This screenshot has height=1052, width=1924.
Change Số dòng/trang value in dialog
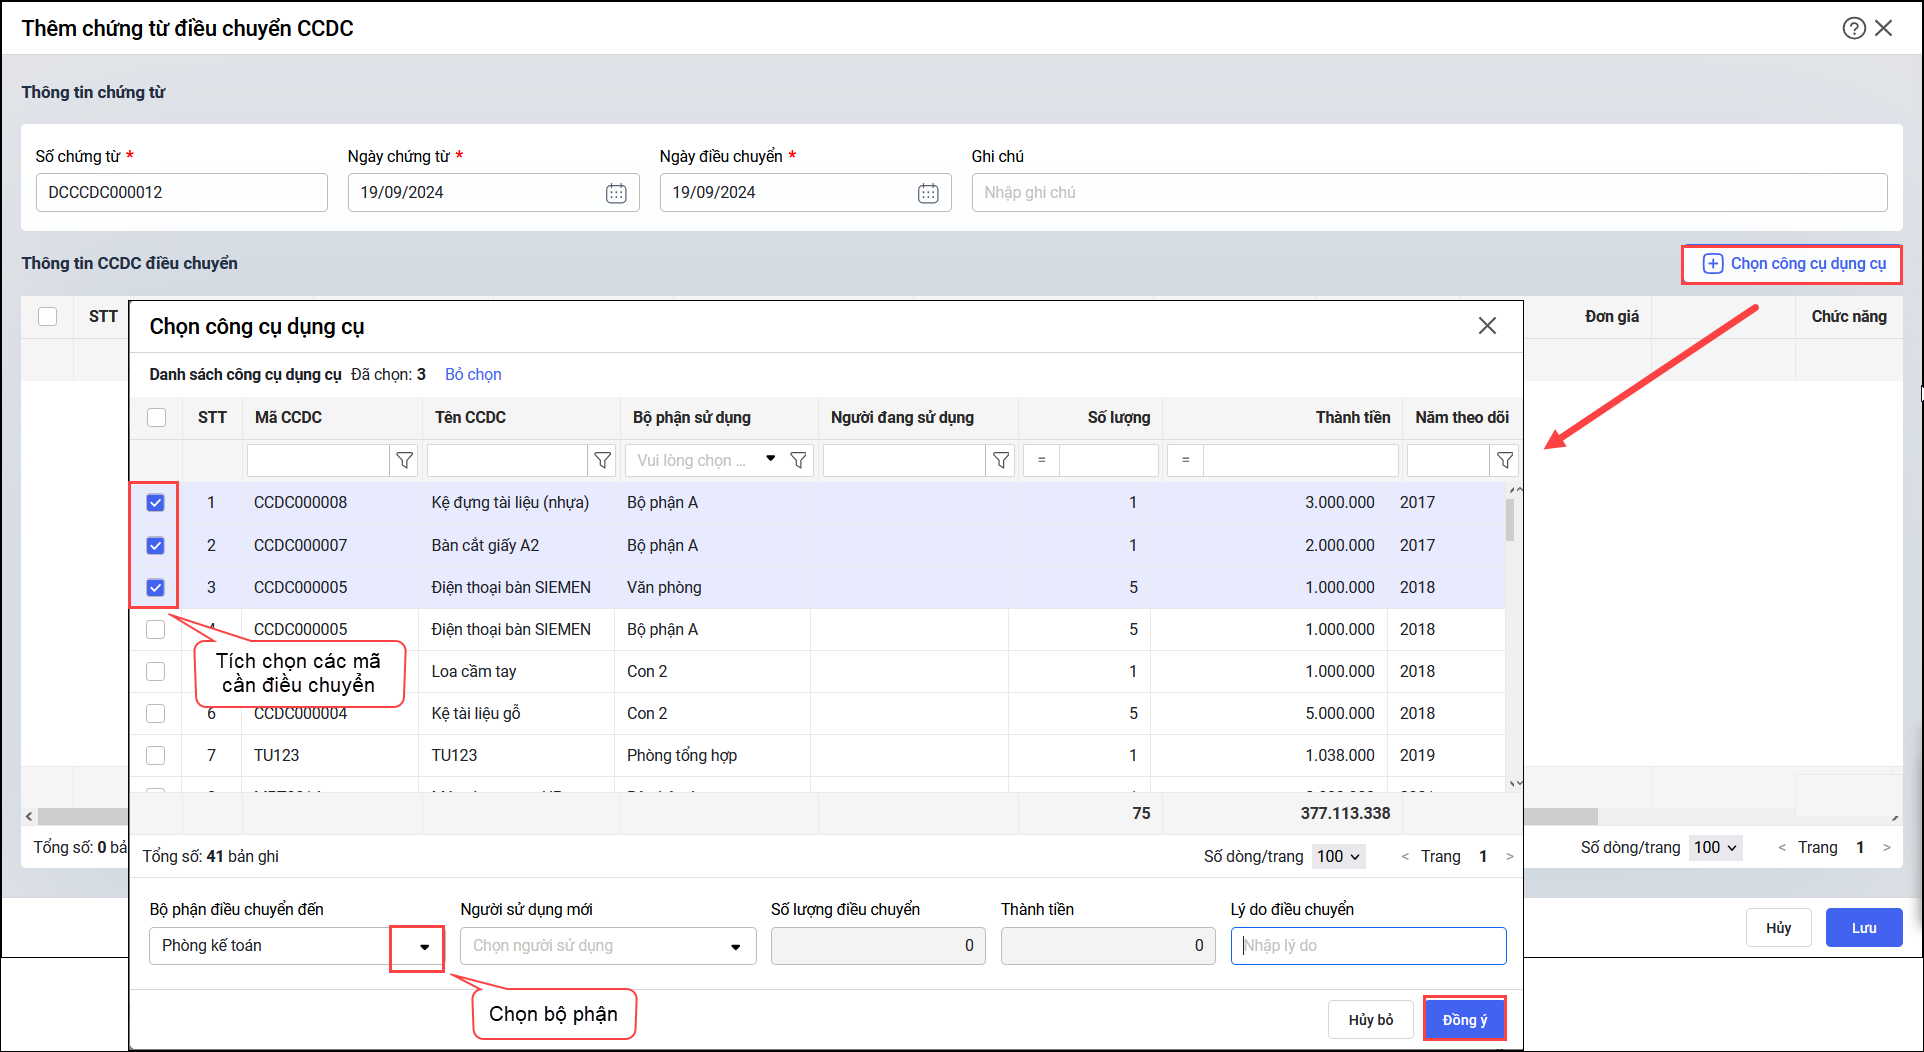[1338, 856]
